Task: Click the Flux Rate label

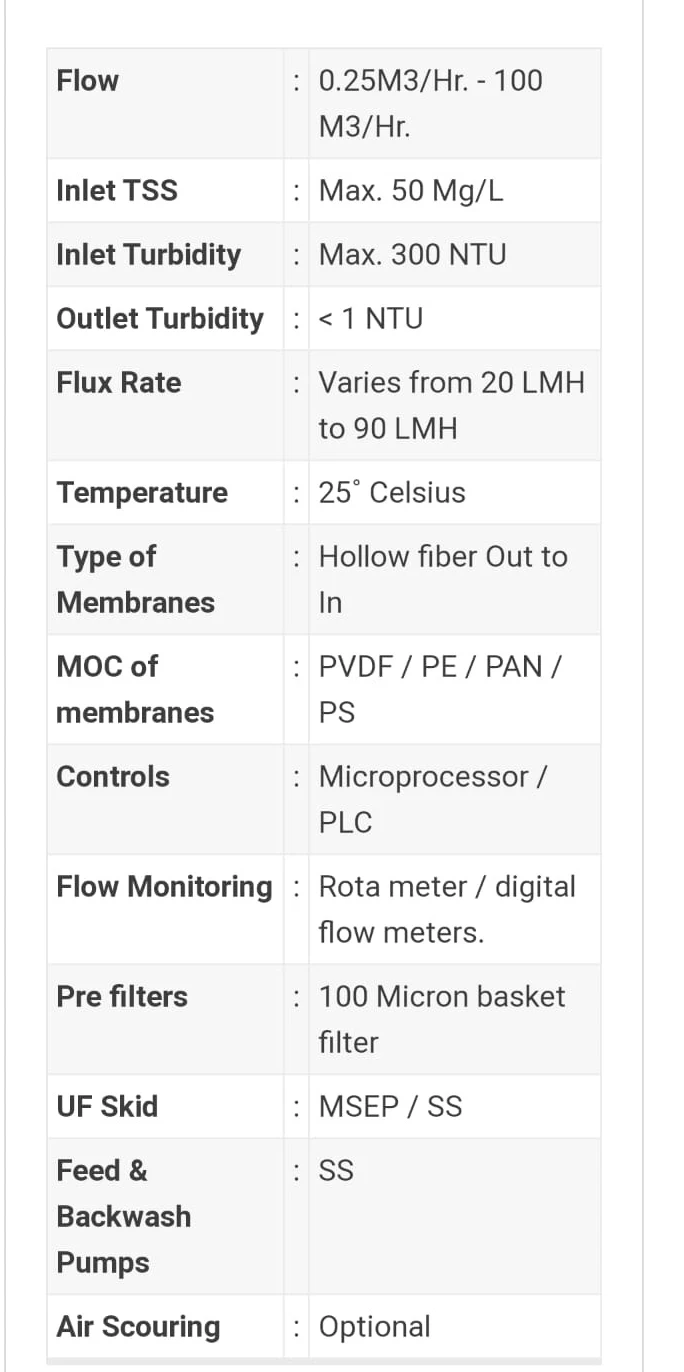Action: point(119,382)
